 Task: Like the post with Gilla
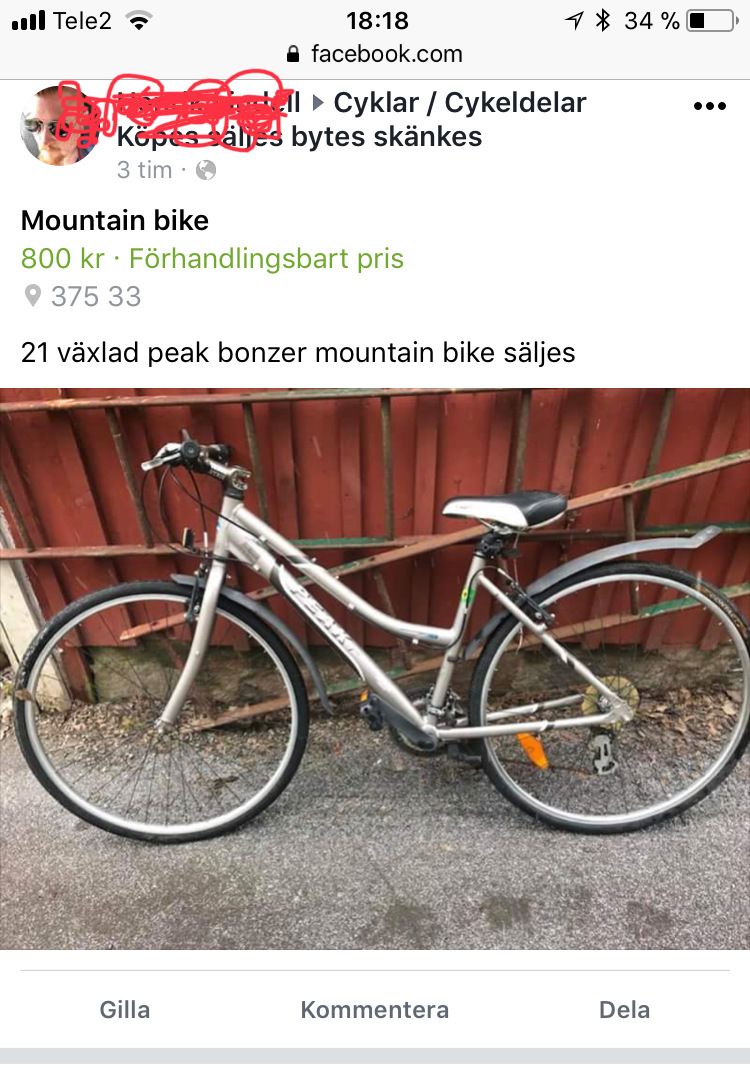[125, 1009]
